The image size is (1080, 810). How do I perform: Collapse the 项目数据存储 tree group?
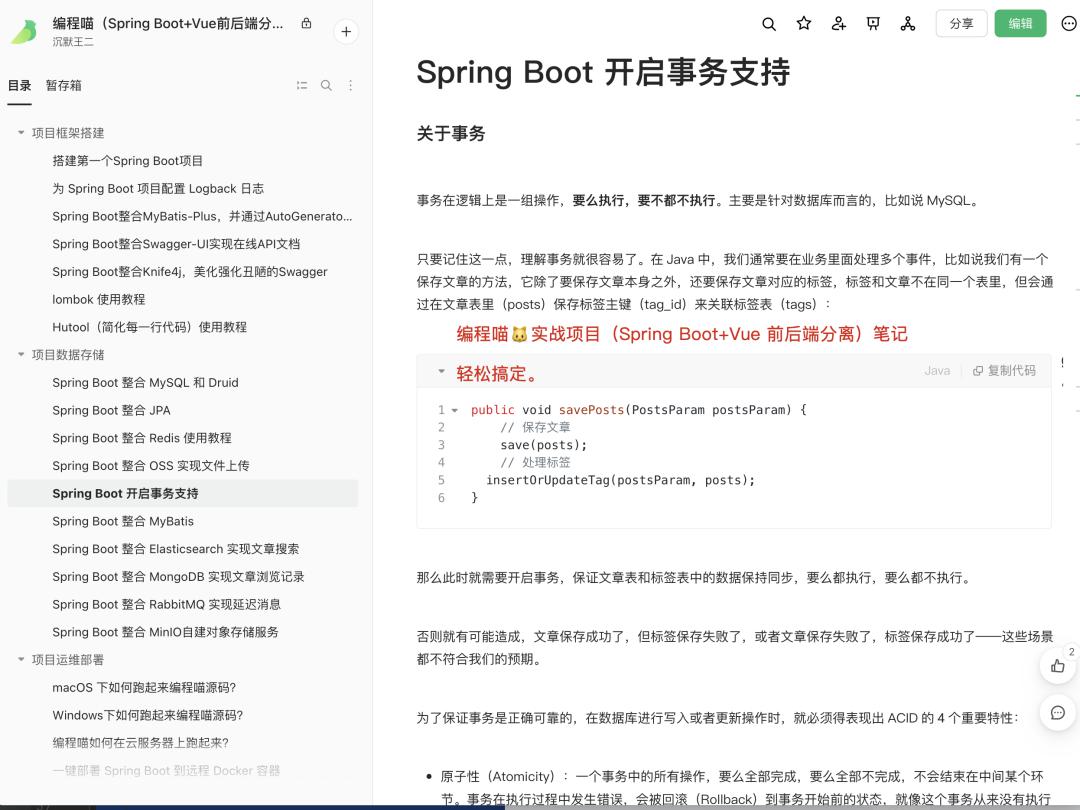tap(21, 355)
